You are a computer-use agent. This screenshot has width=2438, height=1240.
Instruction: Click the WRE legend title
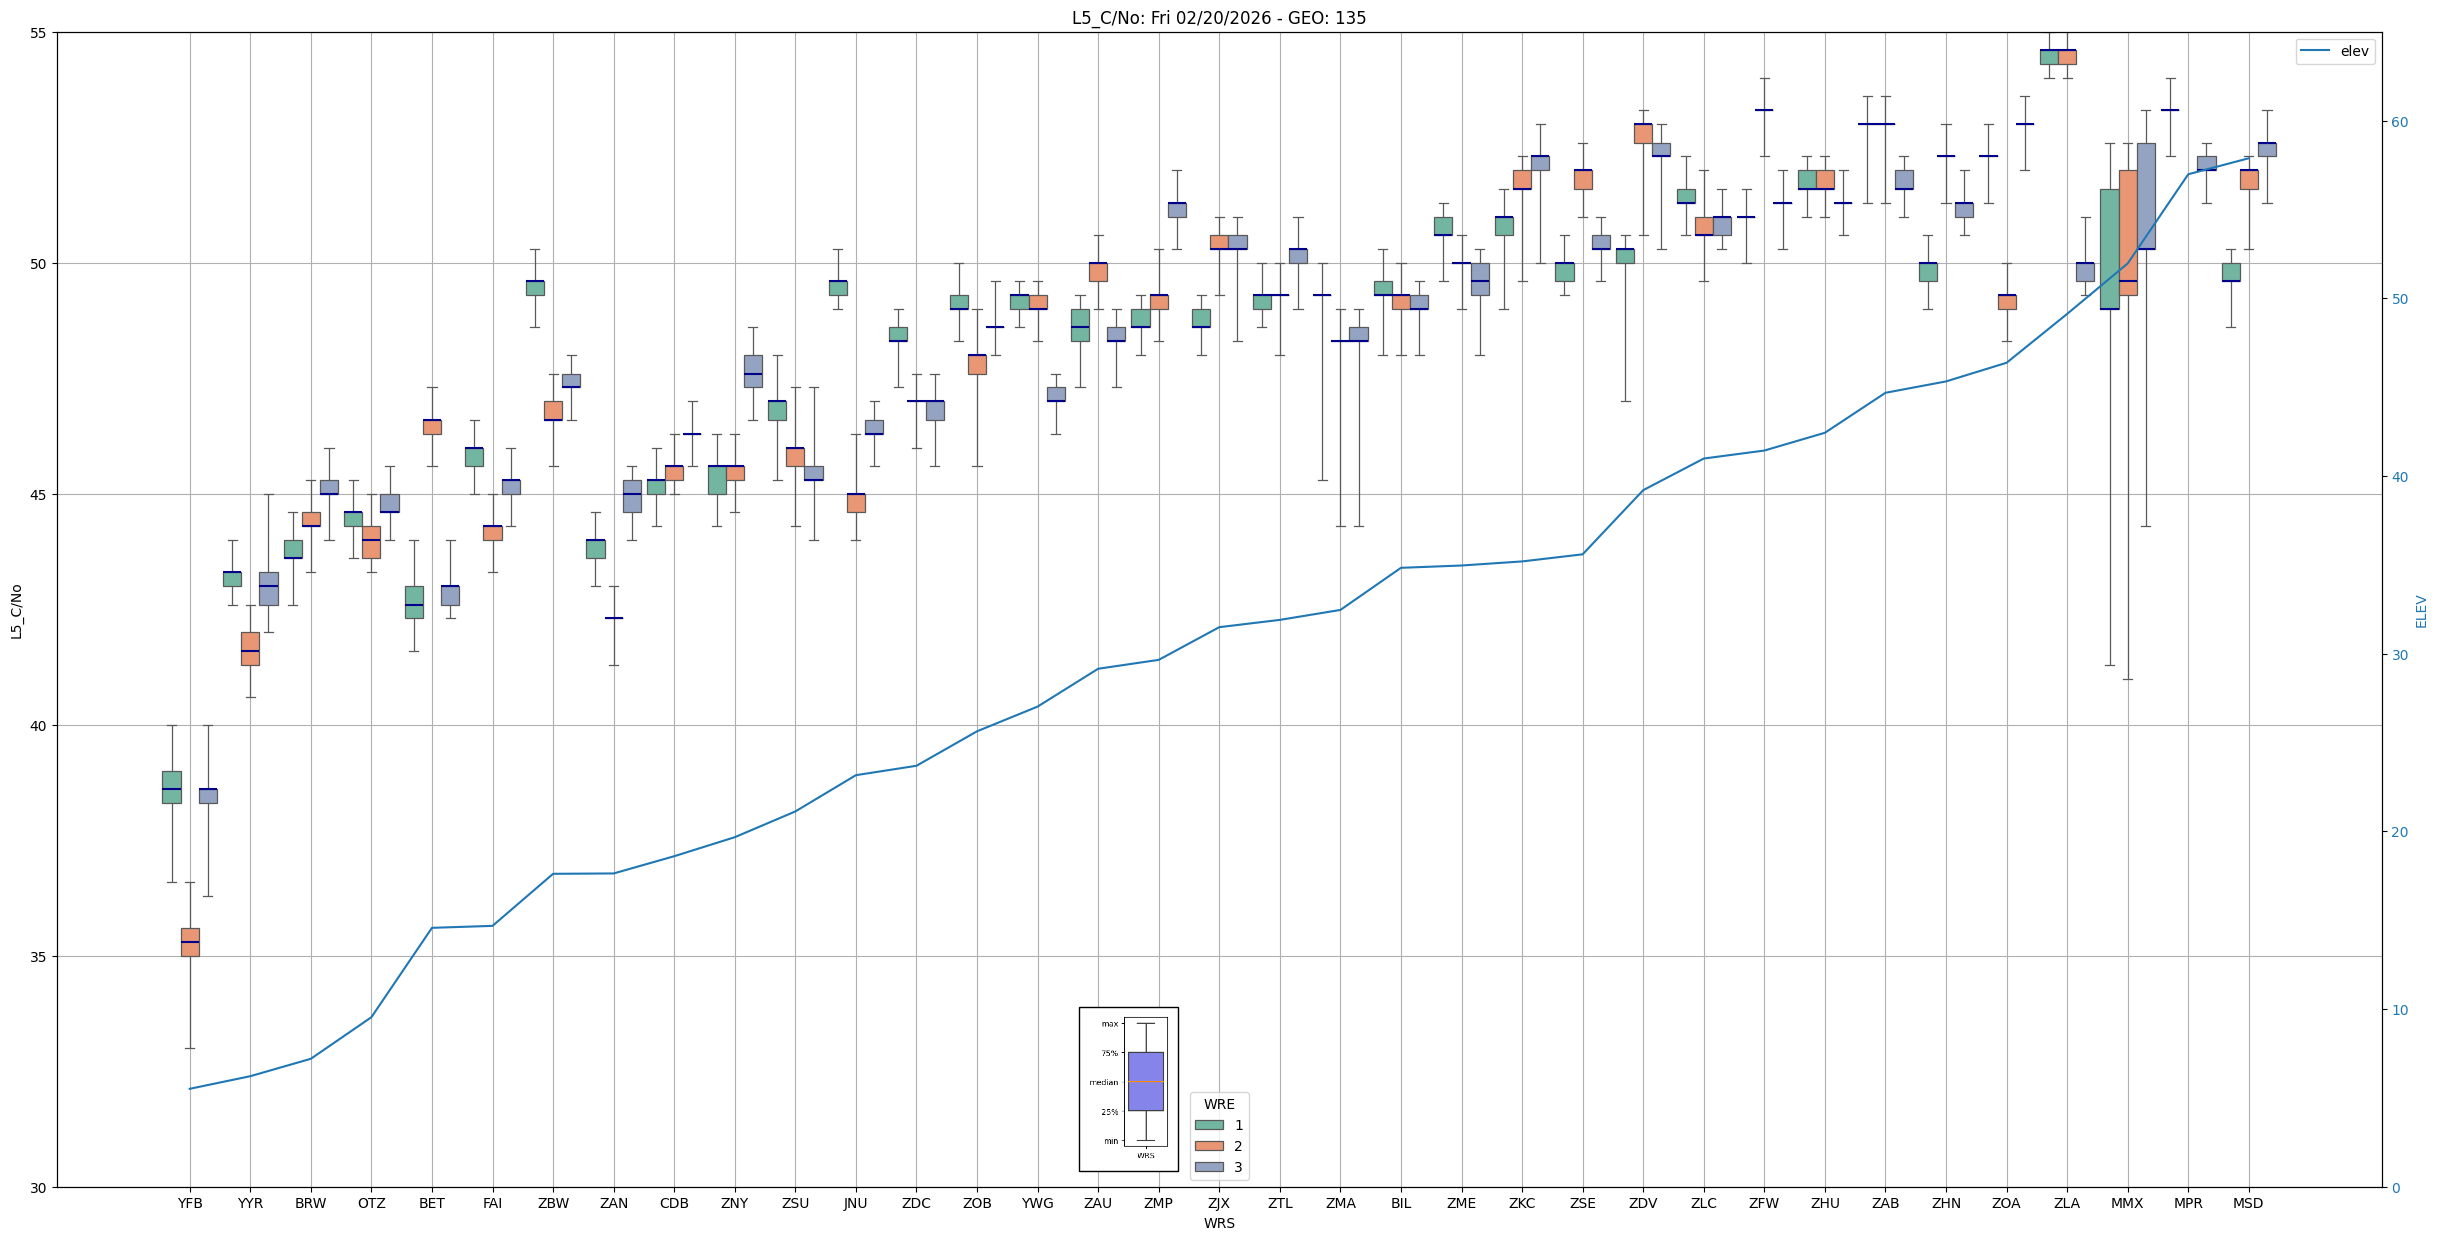(1218, 1104)
